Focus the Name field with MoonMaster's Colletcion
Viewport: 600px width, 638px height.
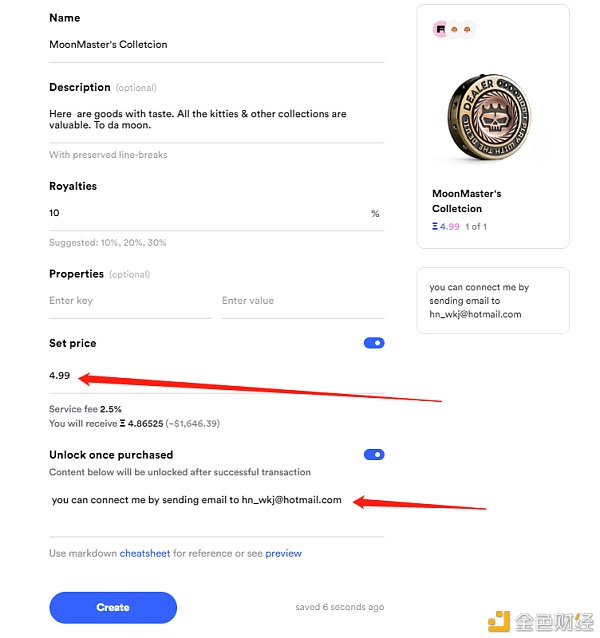click(x=217, y=45)
